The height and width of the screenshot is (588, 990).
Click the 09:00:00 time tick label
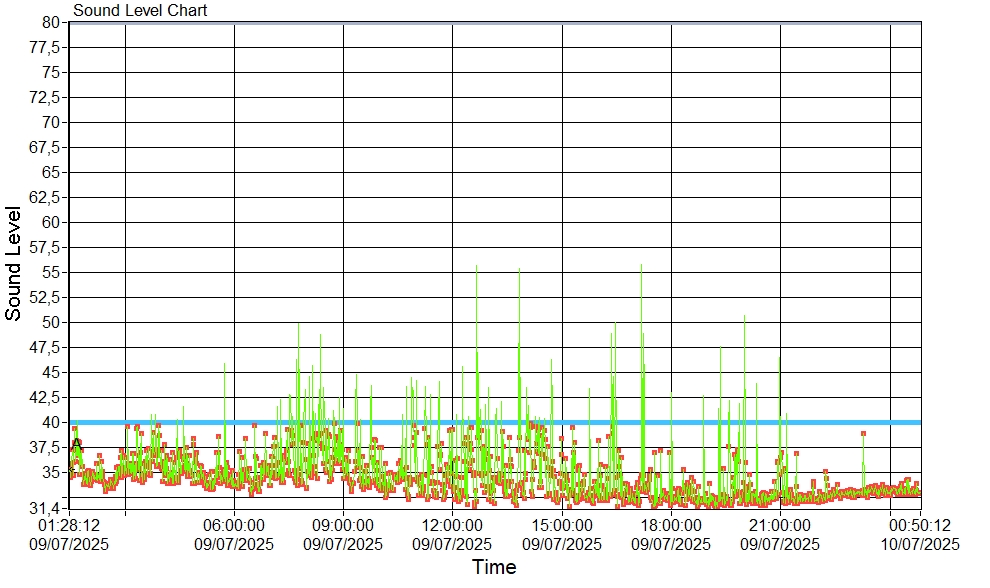343,524
